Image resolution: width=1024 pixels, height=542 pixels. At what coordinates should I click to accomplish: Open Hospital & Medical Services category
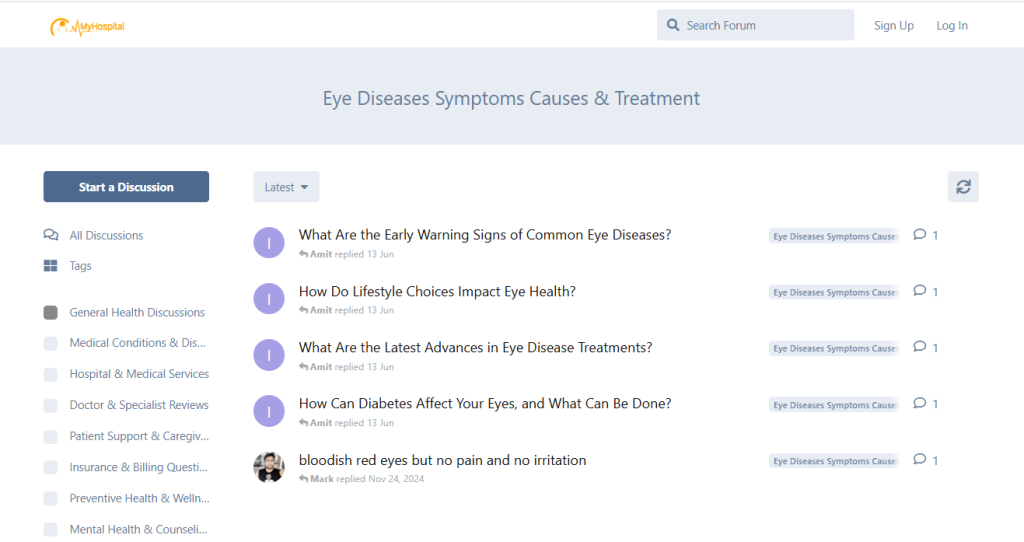[139, 374]
